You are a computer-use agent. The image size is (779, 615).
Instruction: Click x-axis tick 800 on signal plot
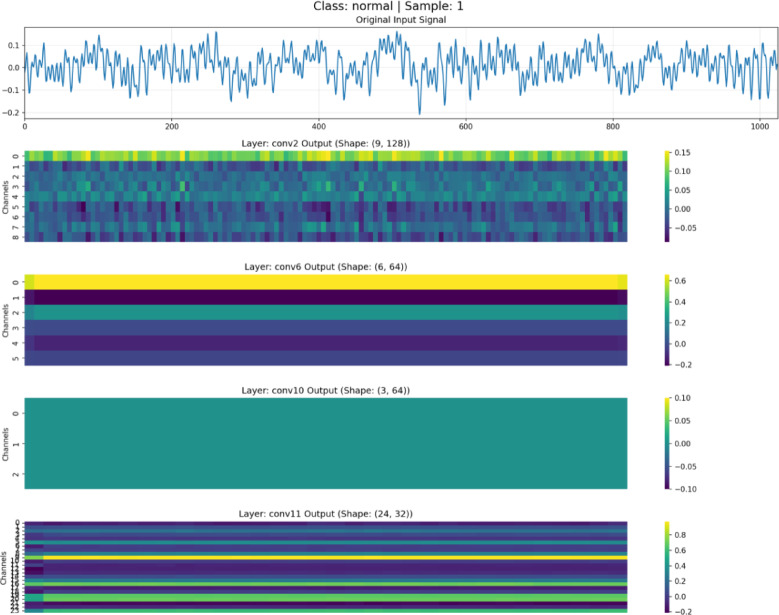click(x=613, y=127)
